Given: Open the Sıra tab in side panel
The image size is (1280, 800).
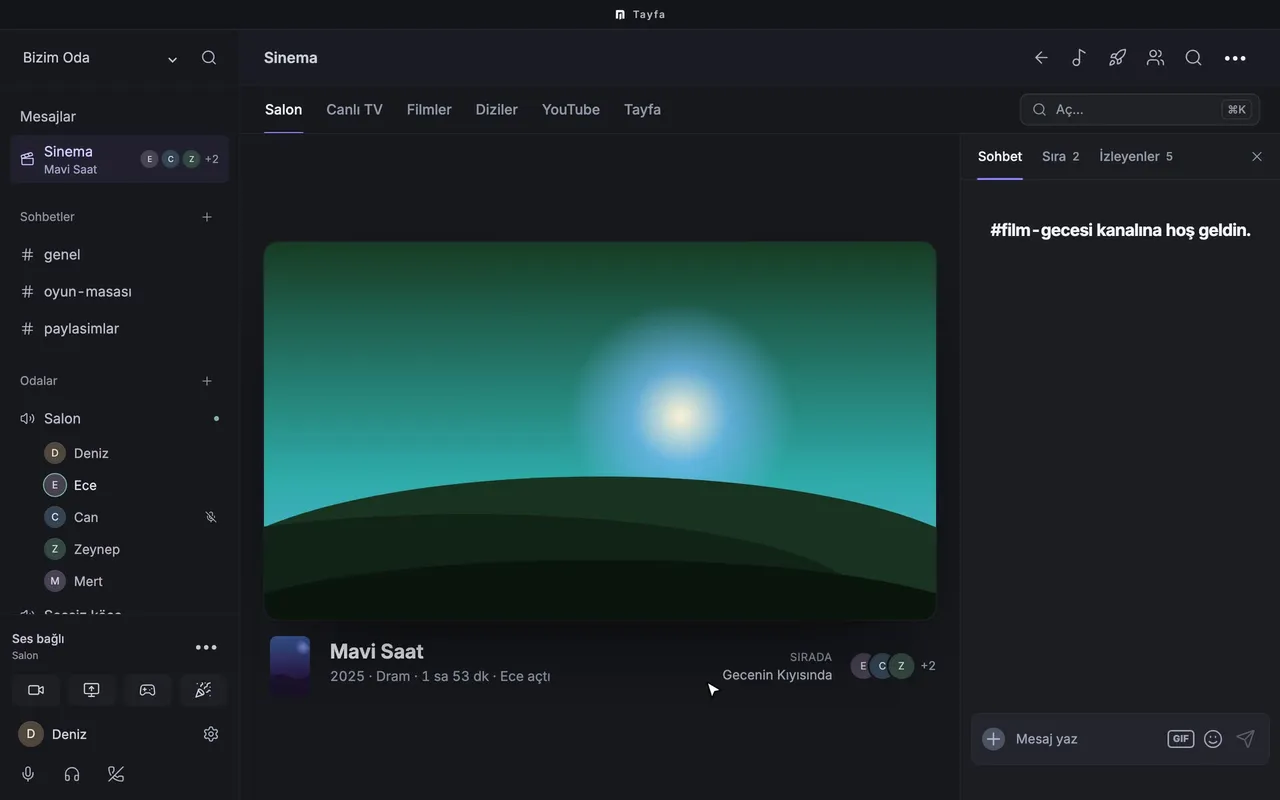Looking at the screenshot, I should pyautogui.click(x=1060, y=156).
